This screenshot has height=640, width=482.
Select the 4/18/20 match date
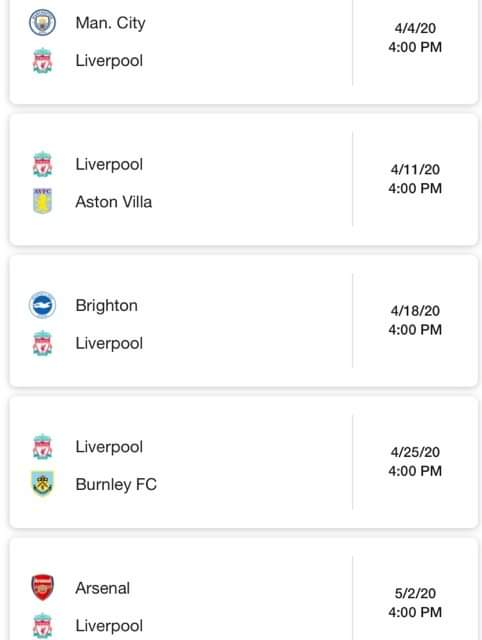tap(415, 311)
